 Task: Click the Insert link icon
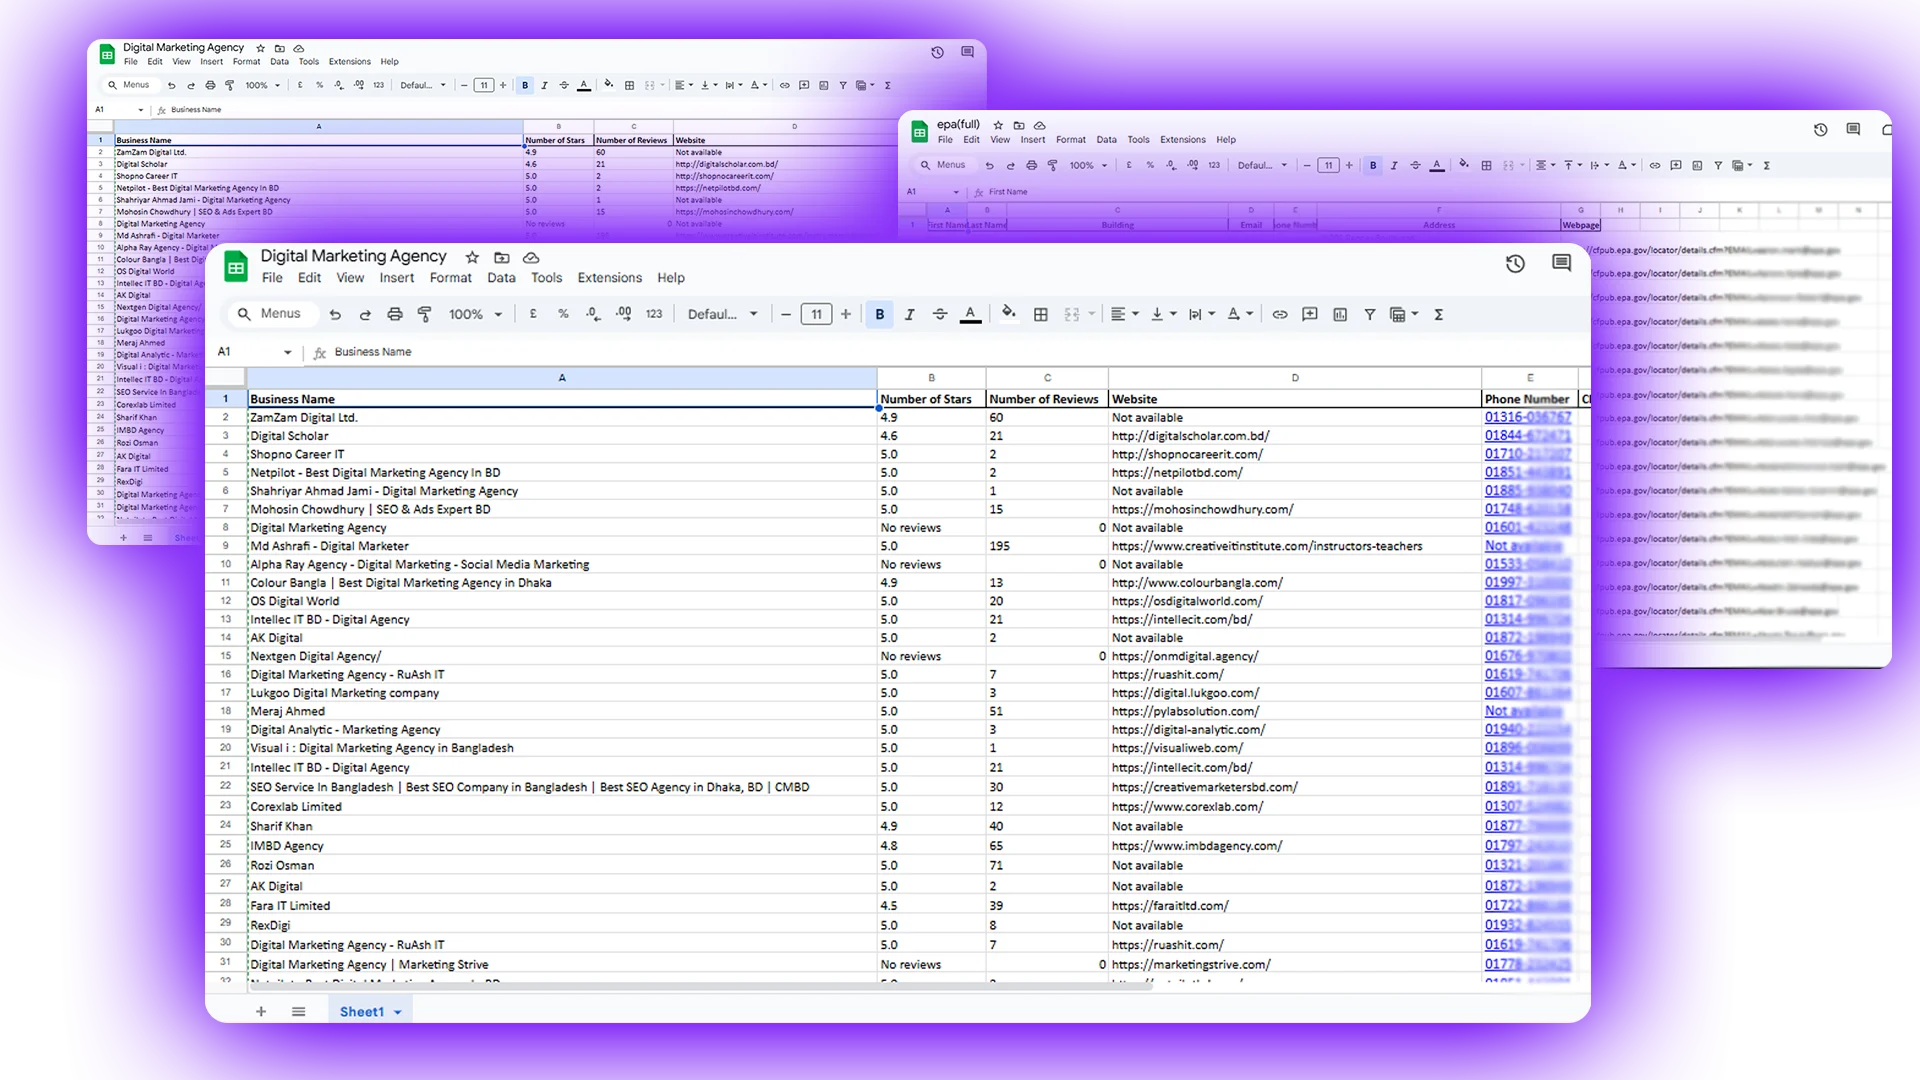1280,315
